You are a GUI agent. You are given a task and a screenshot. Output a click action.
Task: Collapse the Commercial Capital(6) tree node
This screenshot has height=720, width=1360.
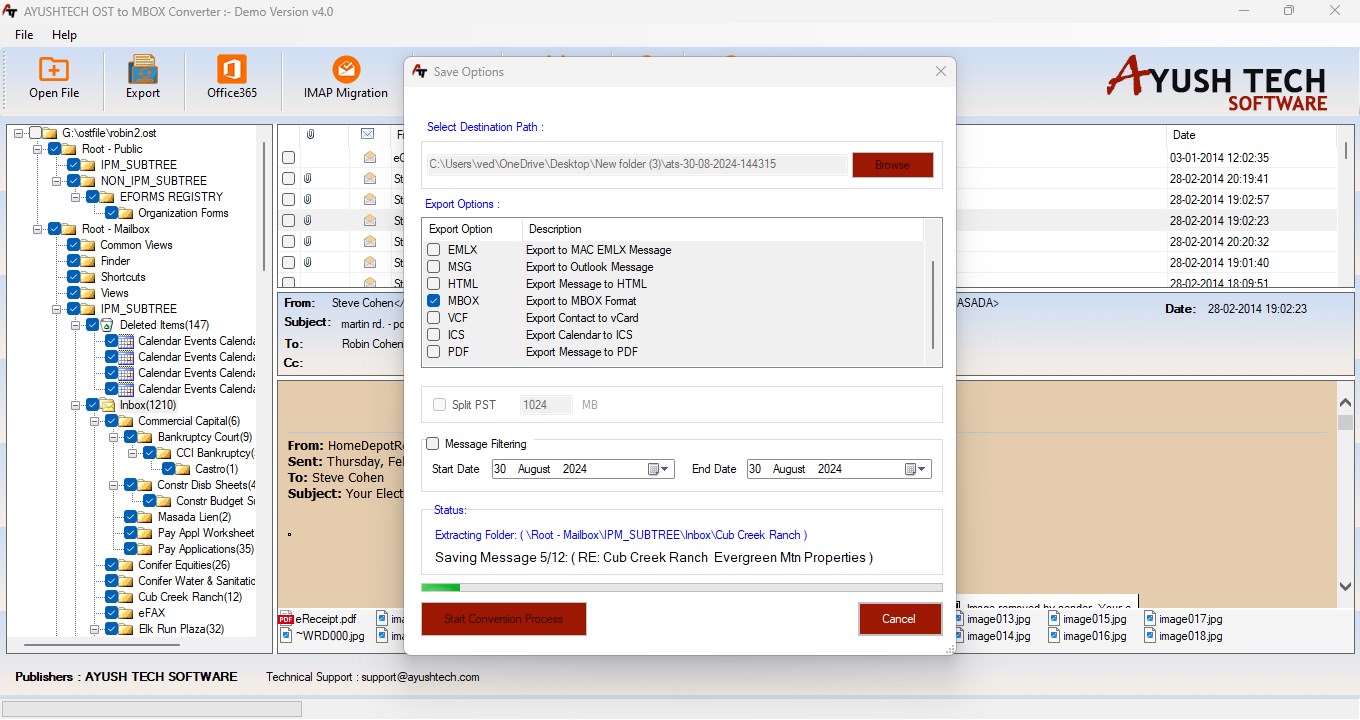point(95,421)
